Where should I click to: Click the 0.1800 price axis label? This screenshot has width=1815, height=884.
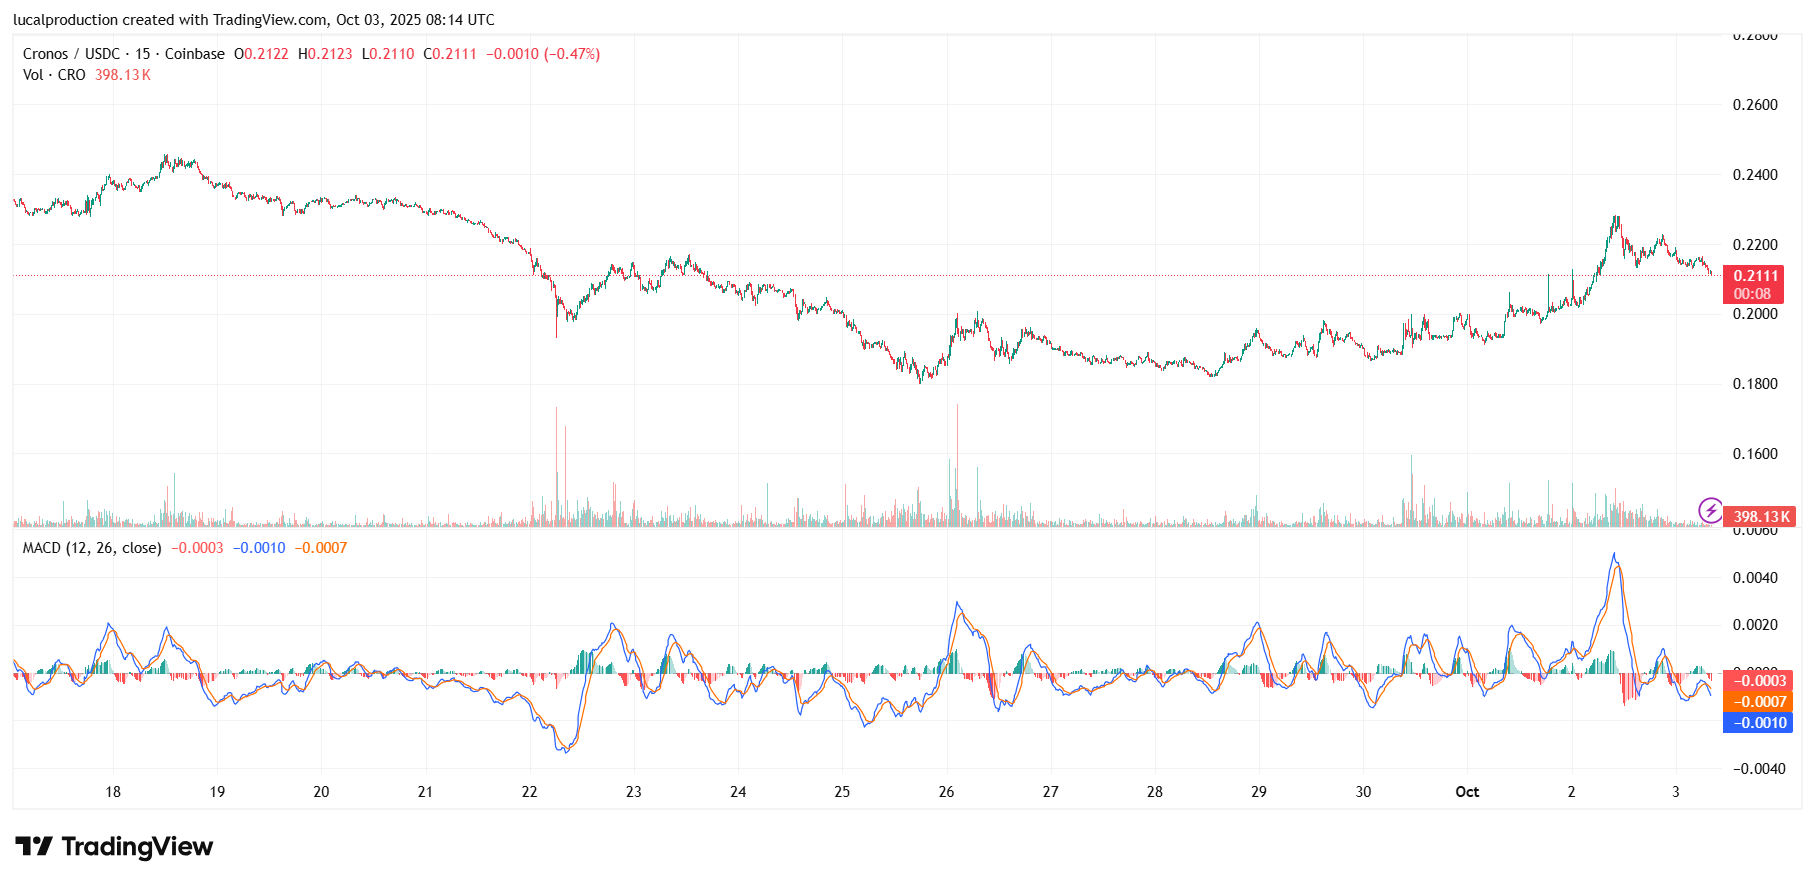1755,384
